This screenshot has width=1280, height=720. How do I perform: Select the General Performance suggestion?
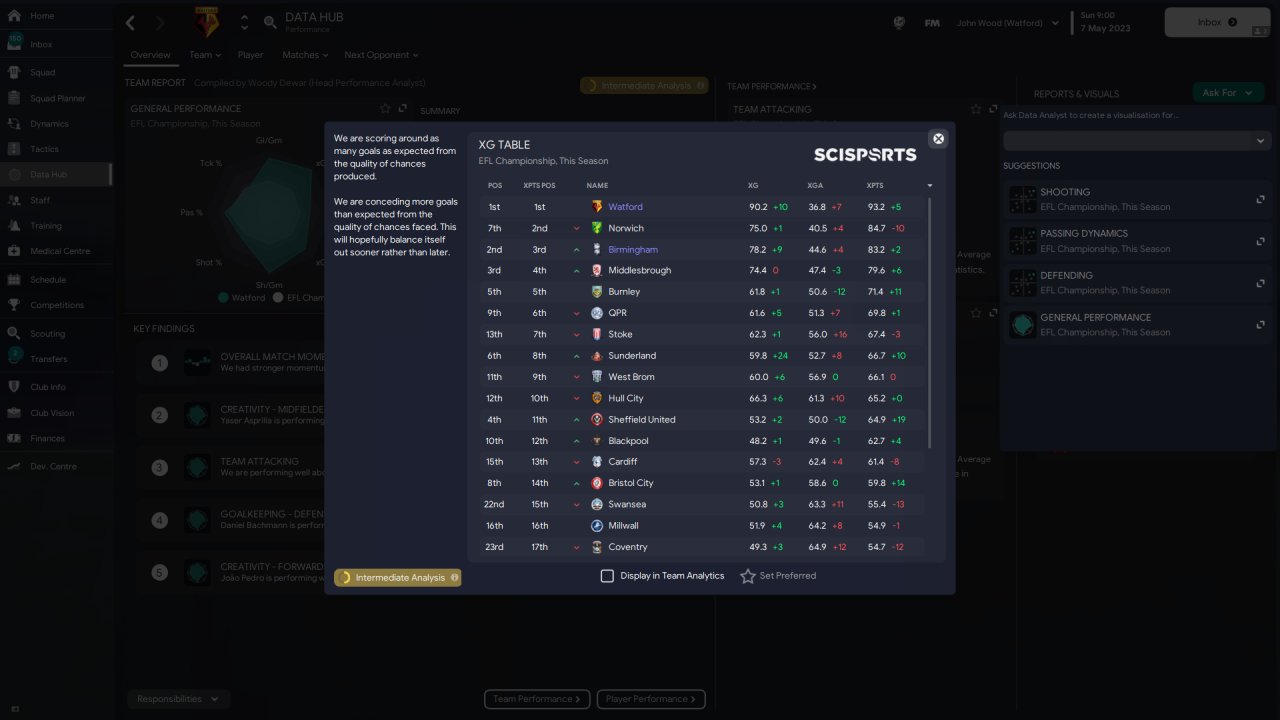[1137, 324]
